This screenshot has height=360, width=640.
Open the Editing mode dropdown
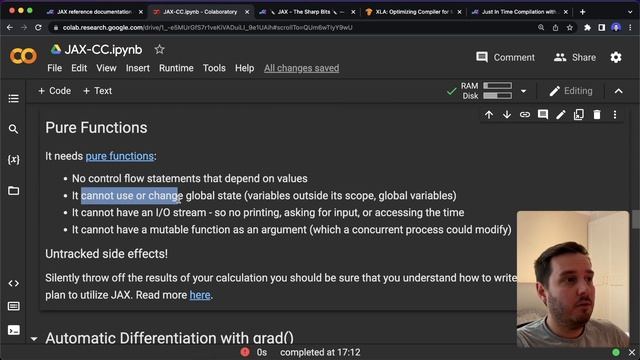pyautogui.click(x=571, y=91)
